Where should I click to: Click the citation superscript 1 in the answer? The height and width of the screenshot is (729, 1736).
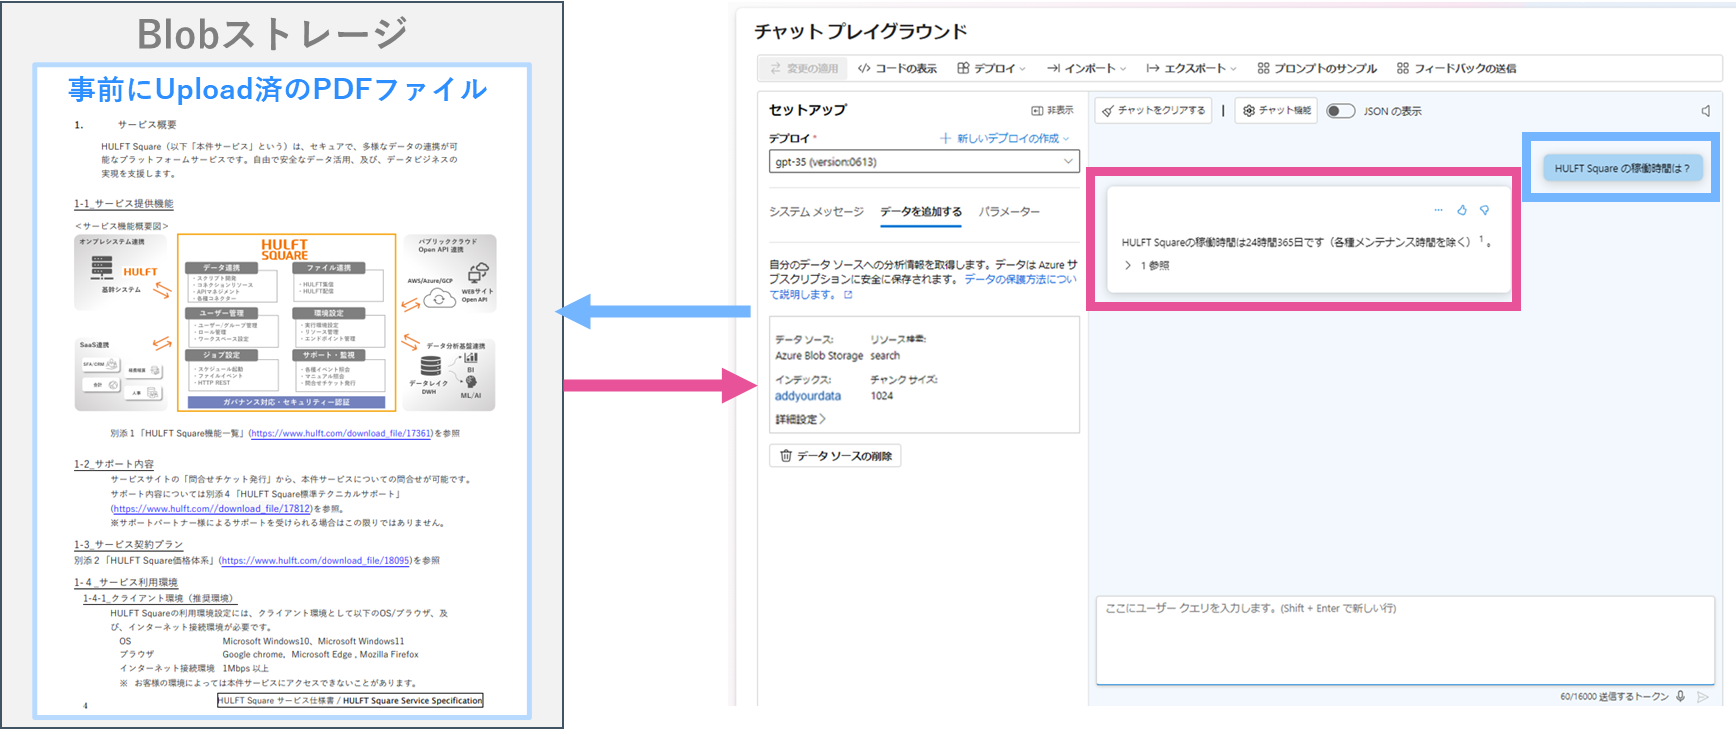click(x=1481, y=238)
